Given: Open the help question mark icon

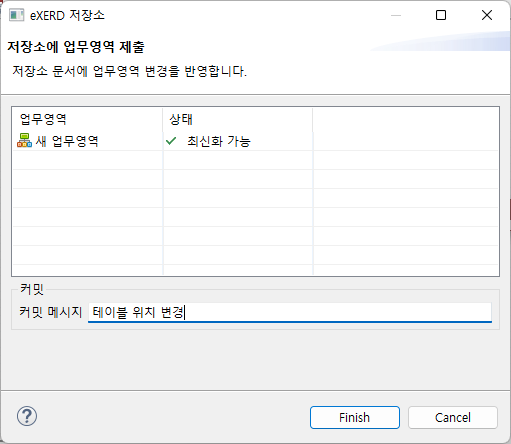Looking at the screenshot, I should [x=27, y=416].
